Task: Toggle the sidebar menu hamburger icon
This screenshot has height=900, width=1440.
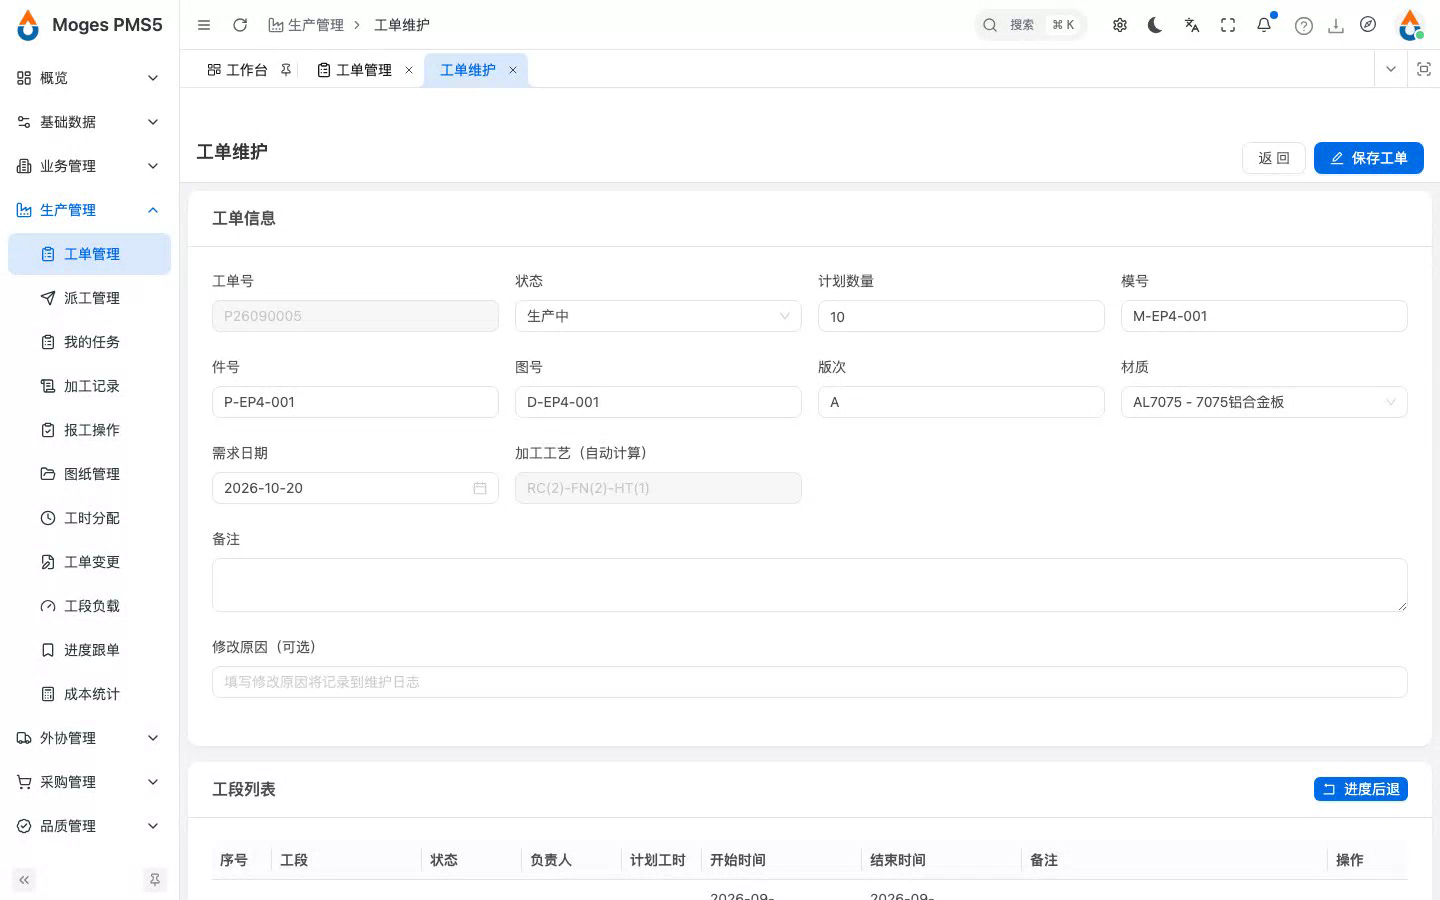Action: [x=204, y=25]
